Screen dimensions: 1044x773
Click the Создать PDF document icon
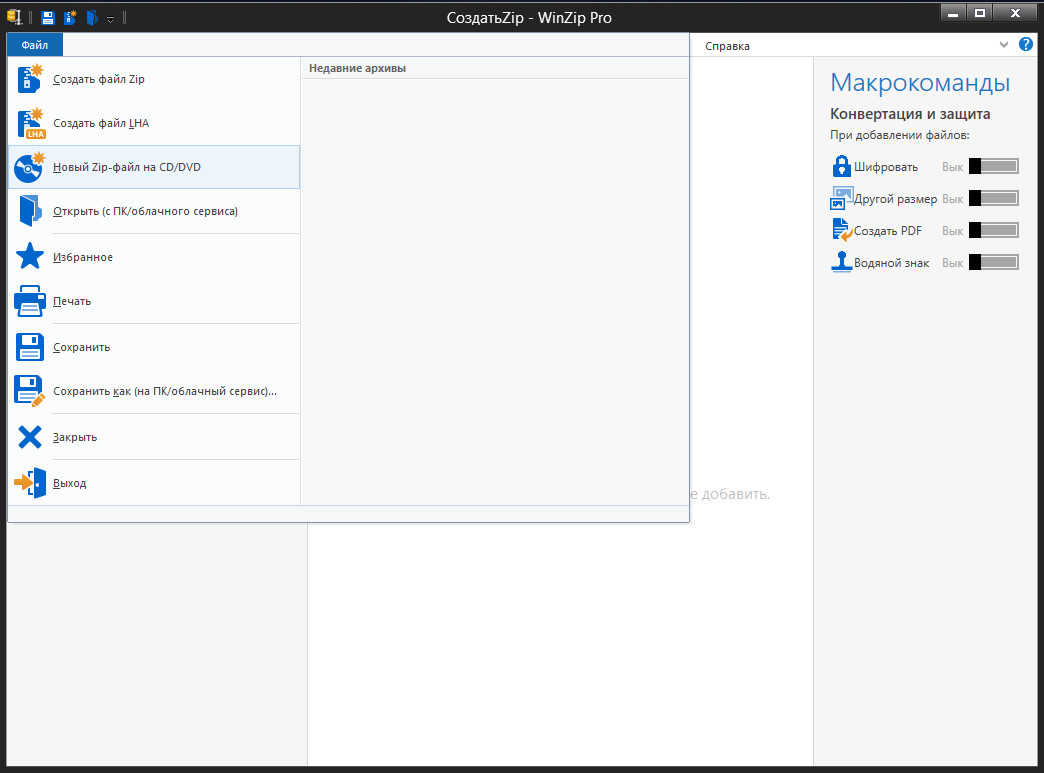pos(842,230)
